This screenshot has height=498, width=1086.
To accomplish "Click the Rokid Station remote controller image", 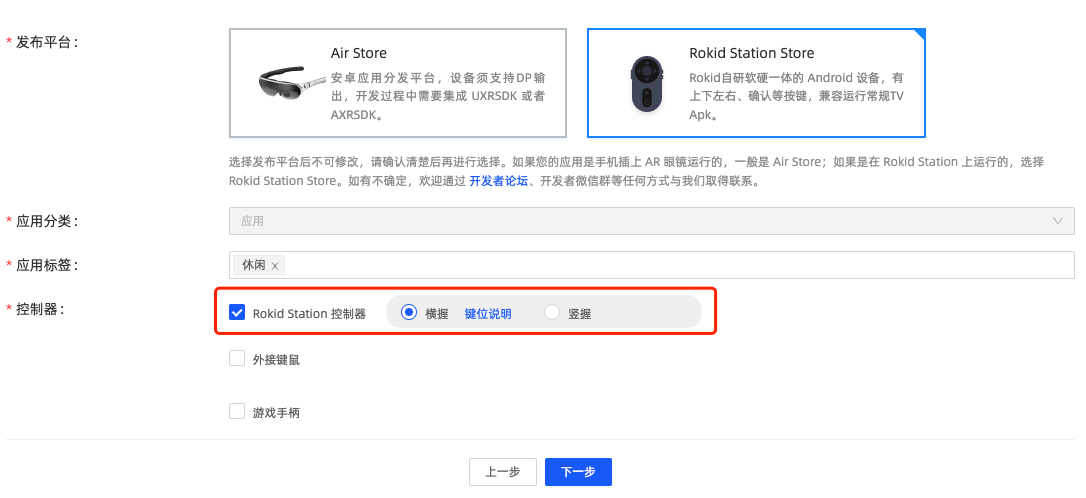I will click(x=646, y=85).
